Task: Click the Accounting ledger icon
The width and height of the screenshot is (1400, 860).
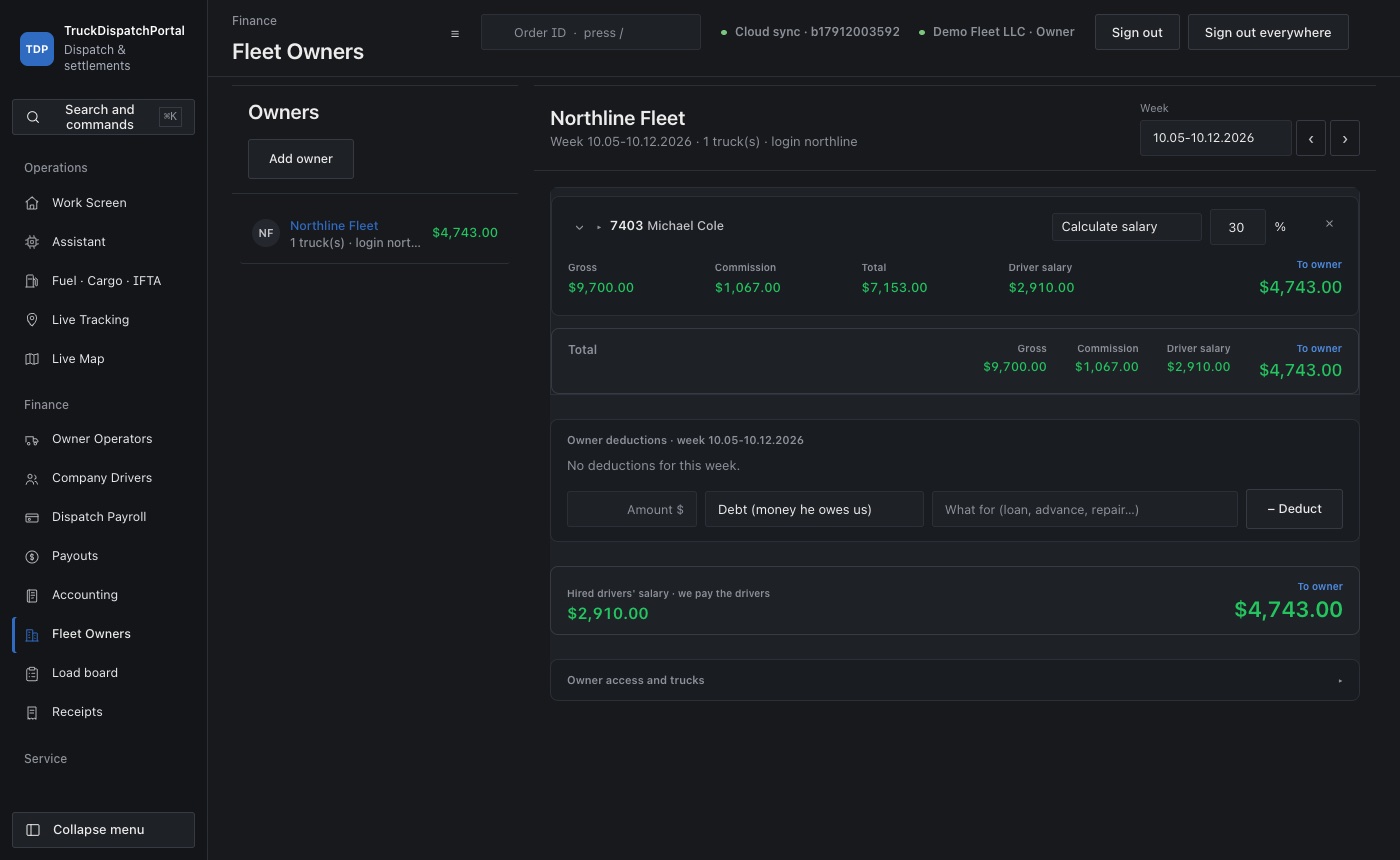Action: (32, 595)
